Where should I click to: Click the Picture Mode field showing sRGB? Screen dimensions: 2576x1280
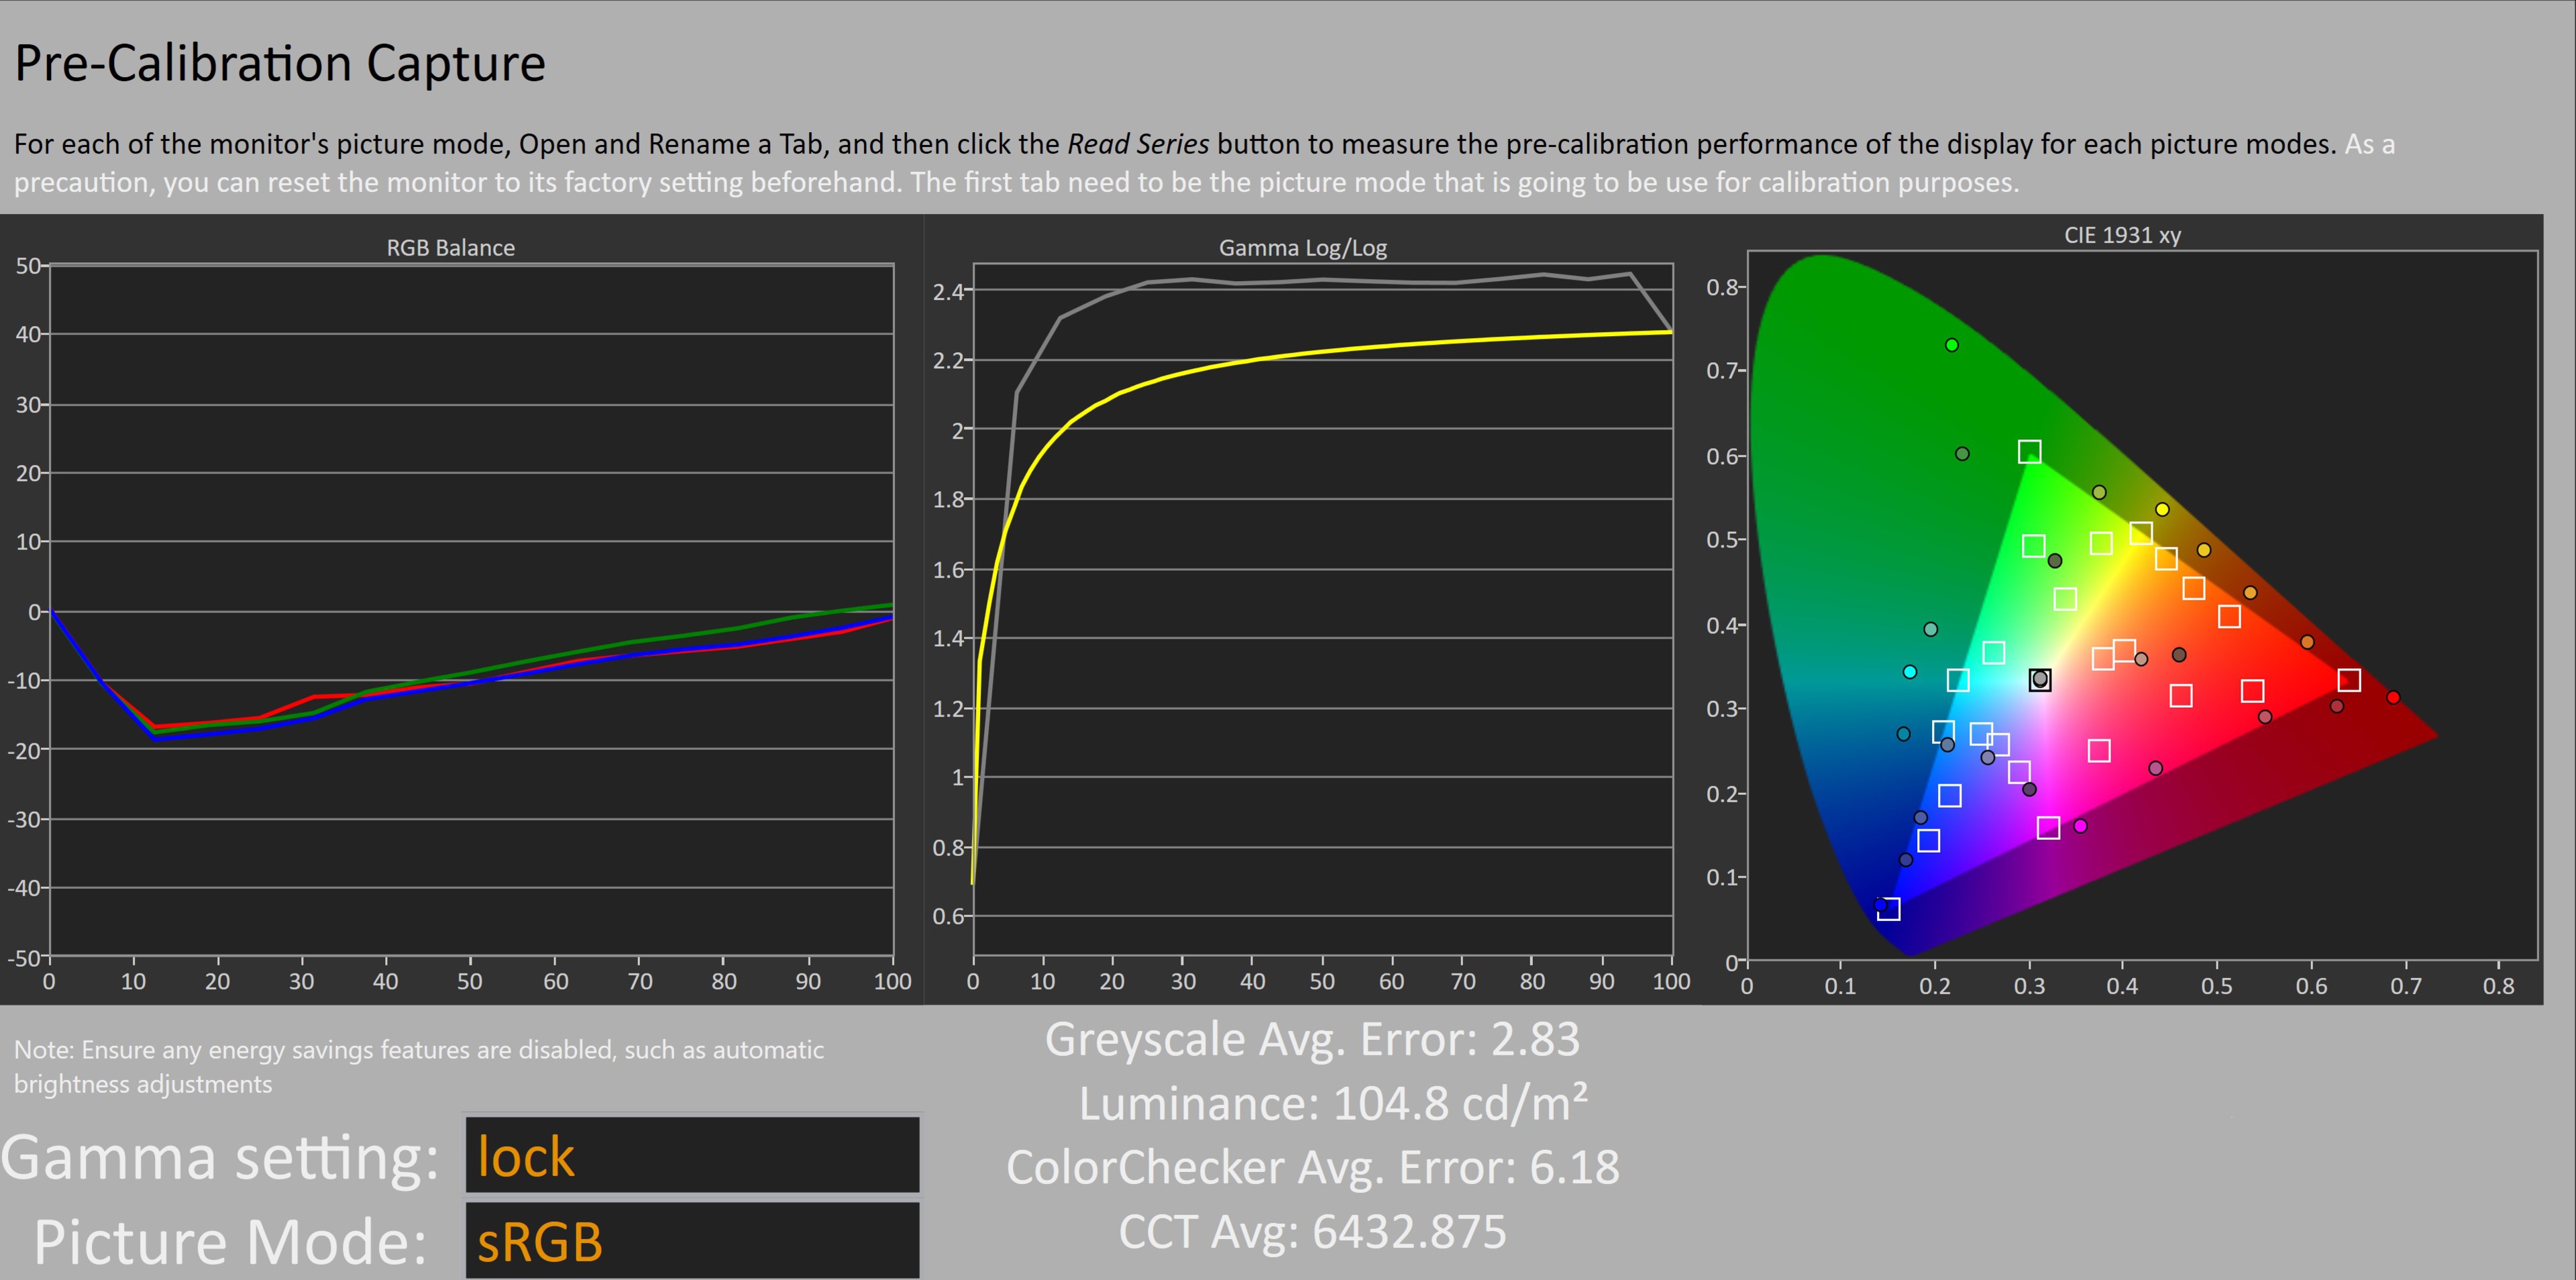pyautogui.click(x=691, y=1240)
